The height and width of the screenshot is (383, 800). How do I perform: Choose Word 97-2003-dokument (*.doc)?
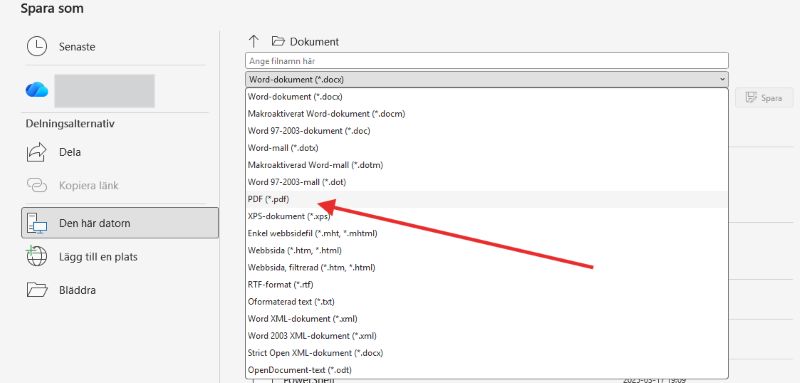pyautogui.click(x=487, y=131)
